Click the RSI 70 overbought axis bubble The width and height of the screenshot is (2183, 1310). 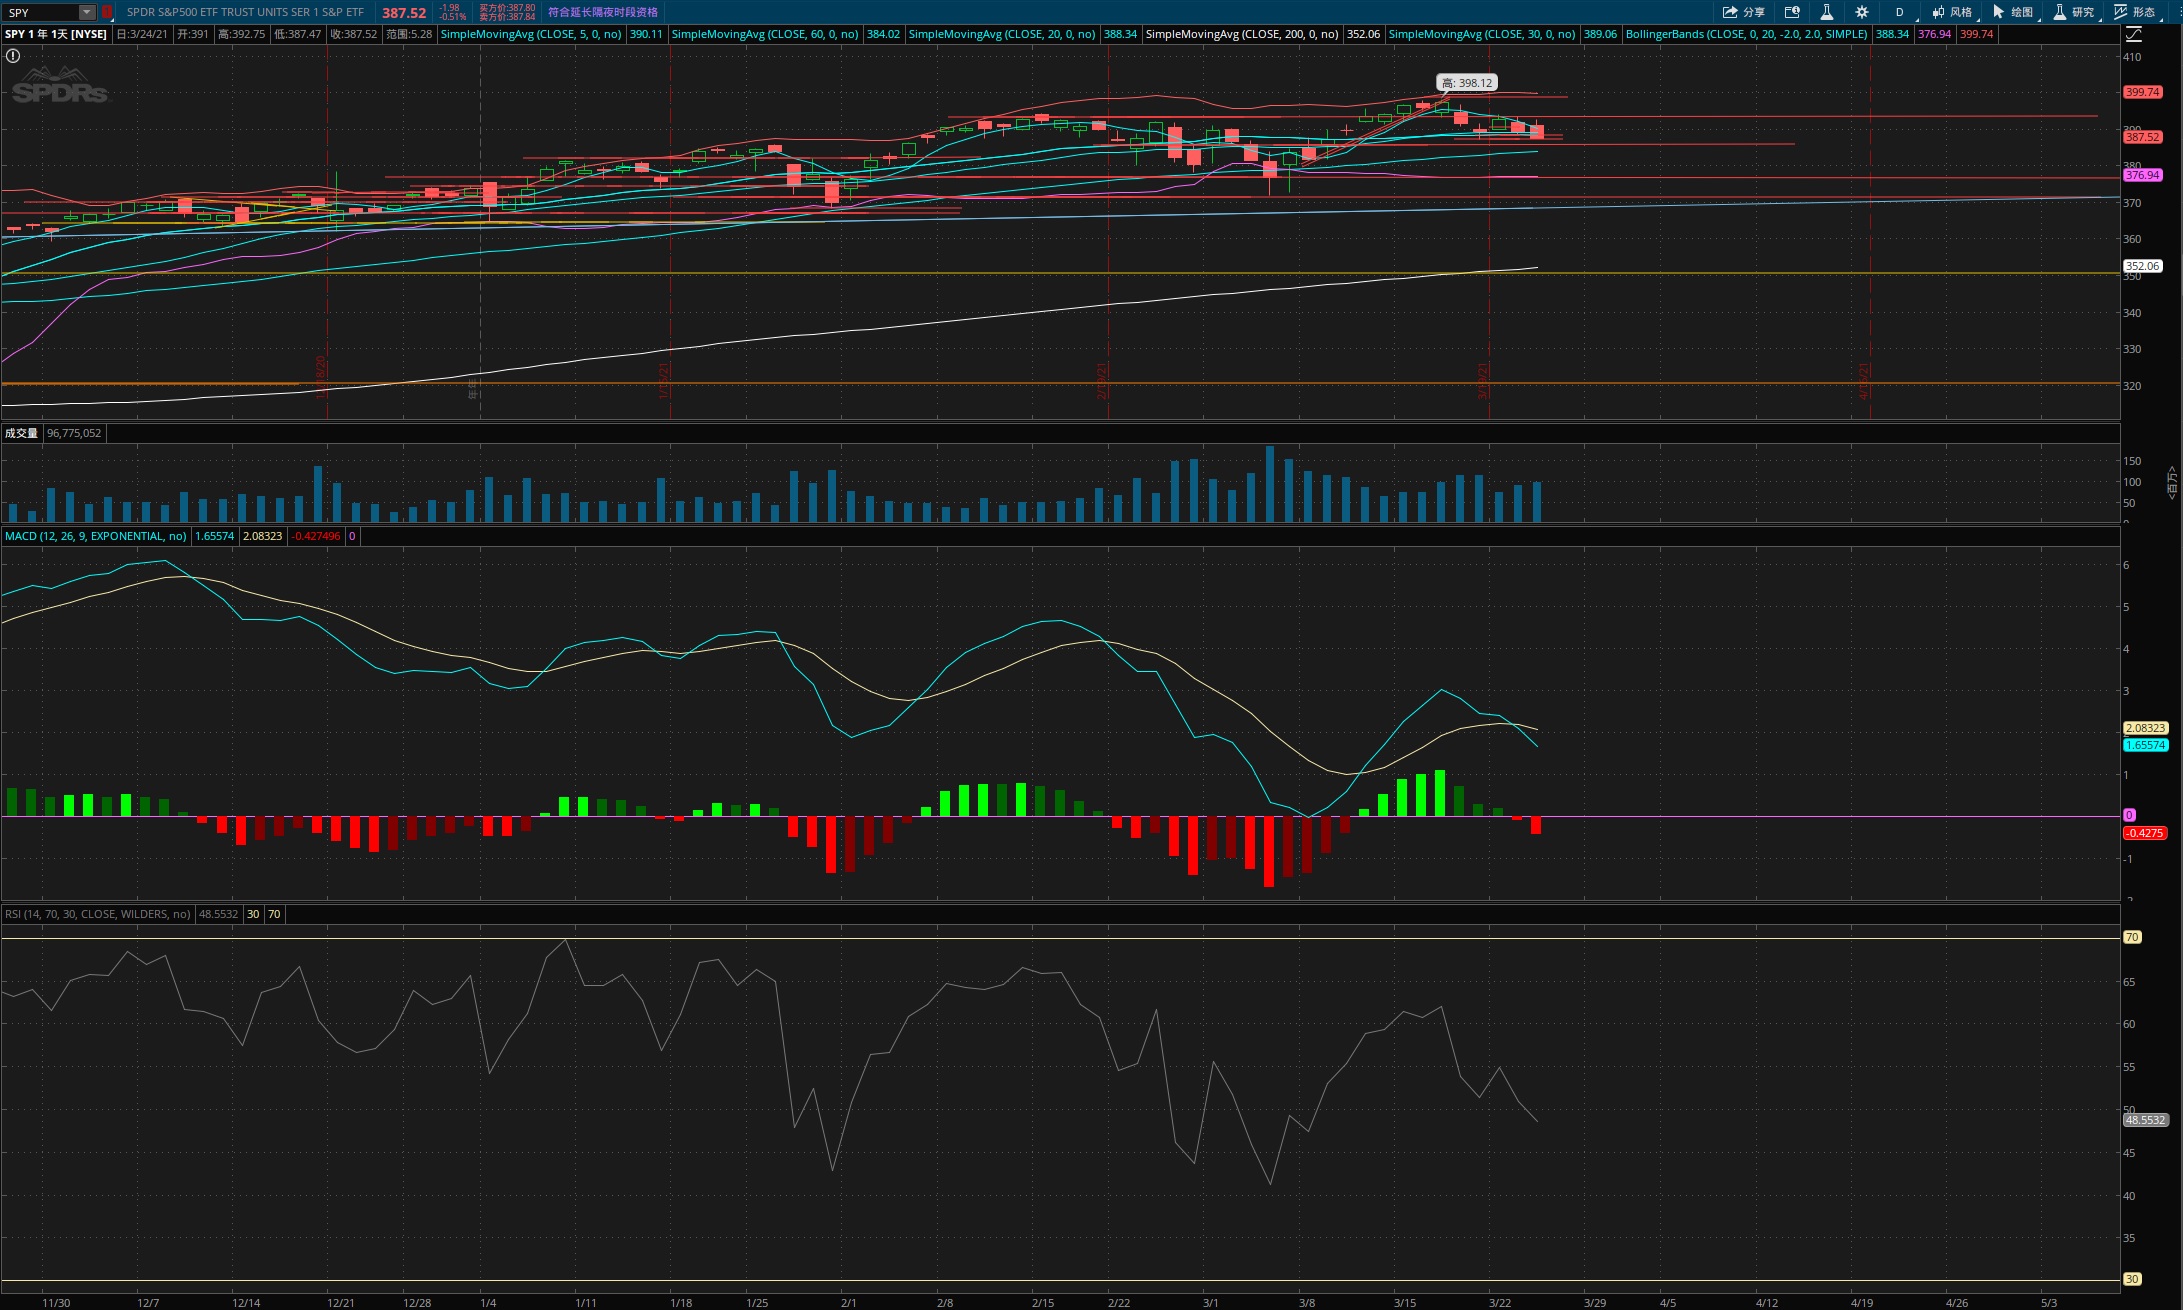(x=2132, y=937)
